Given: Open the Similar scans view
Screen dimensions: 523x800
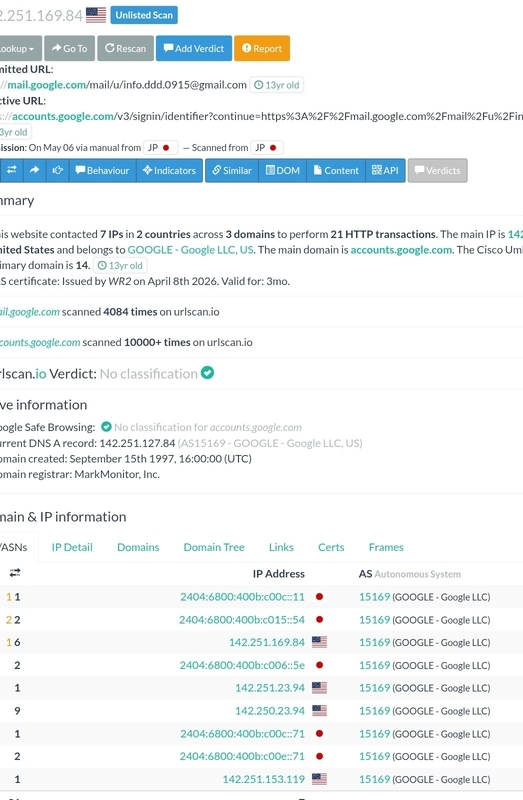Looking at the screenshot, I should click(x=232, y=170).
